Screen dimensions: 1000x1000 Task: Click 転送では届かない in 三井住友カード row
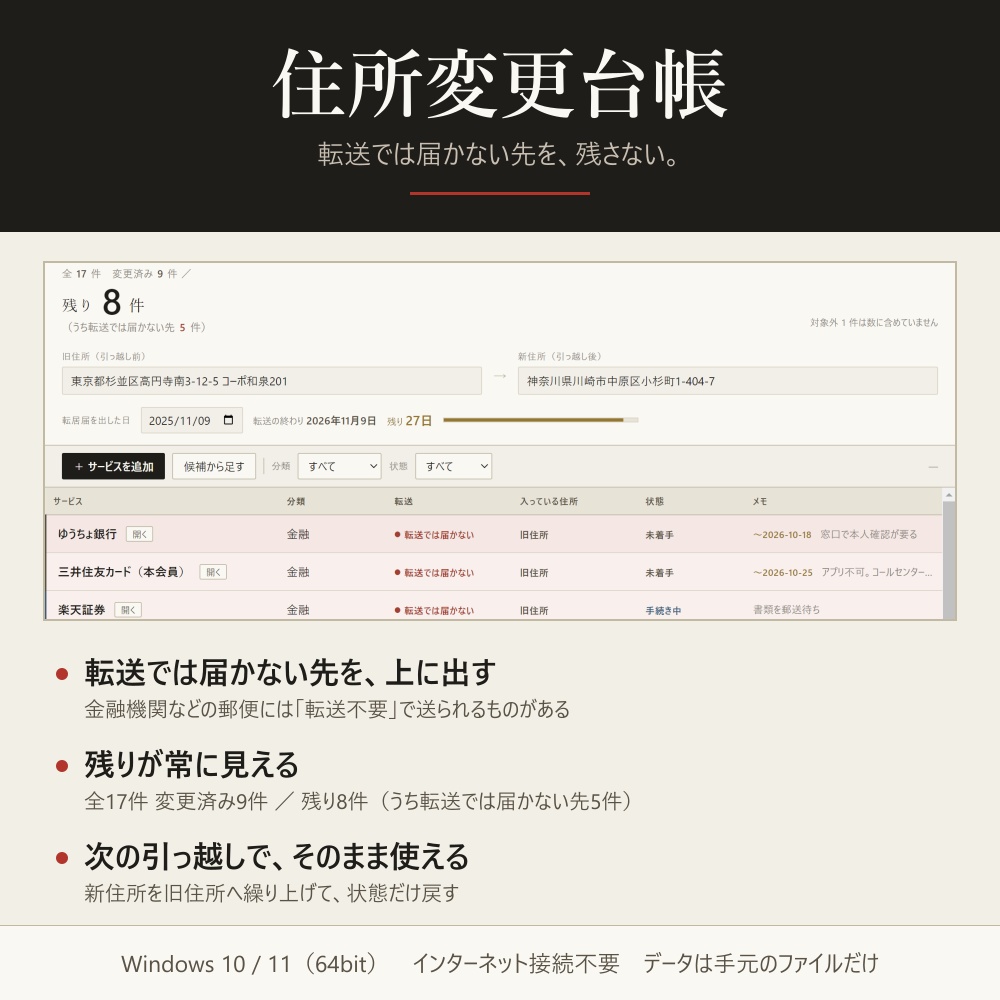434,573
